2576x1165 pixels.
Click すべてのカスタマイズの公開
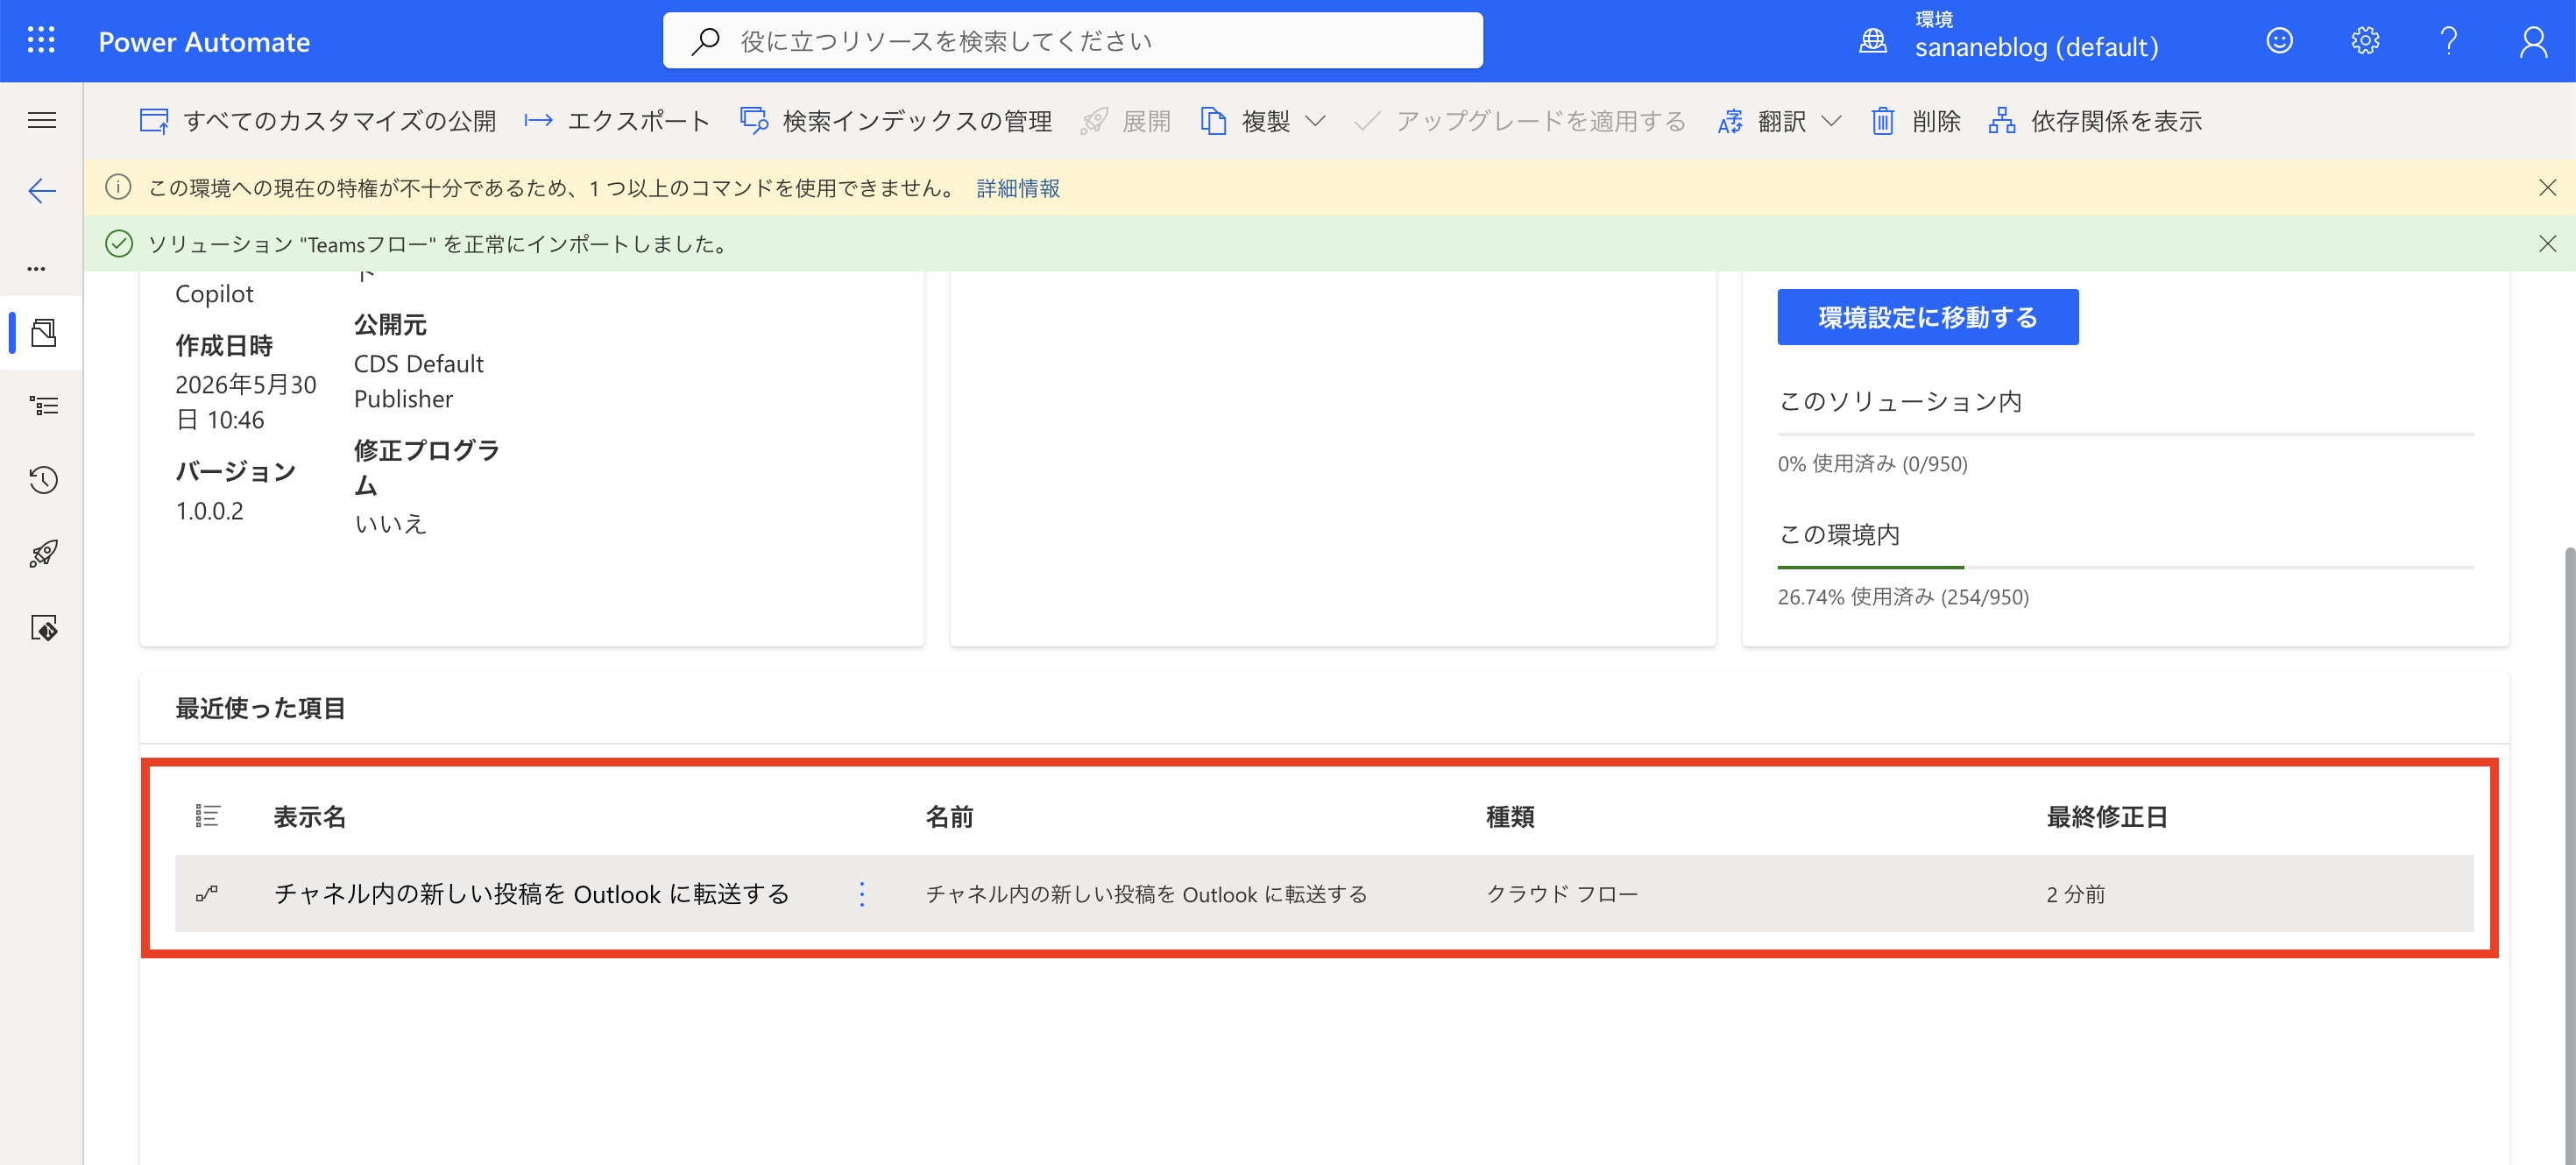[318, 121]
